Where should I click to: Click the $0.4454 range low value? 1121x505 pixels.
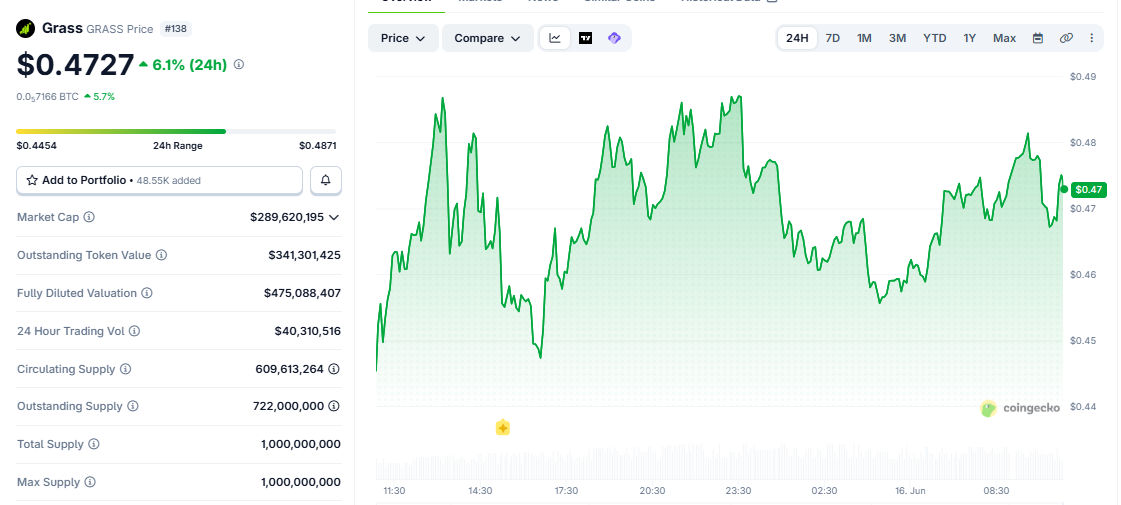[36, 146]
